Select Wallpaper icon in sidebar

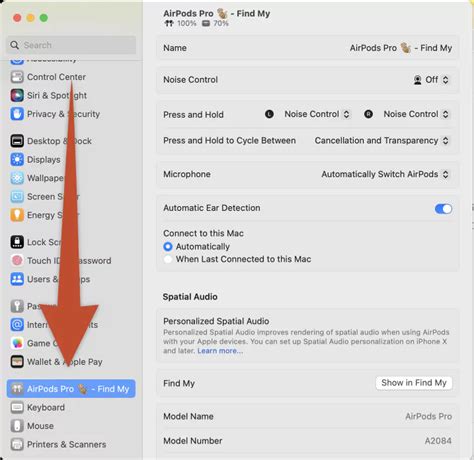pos(17,178)
